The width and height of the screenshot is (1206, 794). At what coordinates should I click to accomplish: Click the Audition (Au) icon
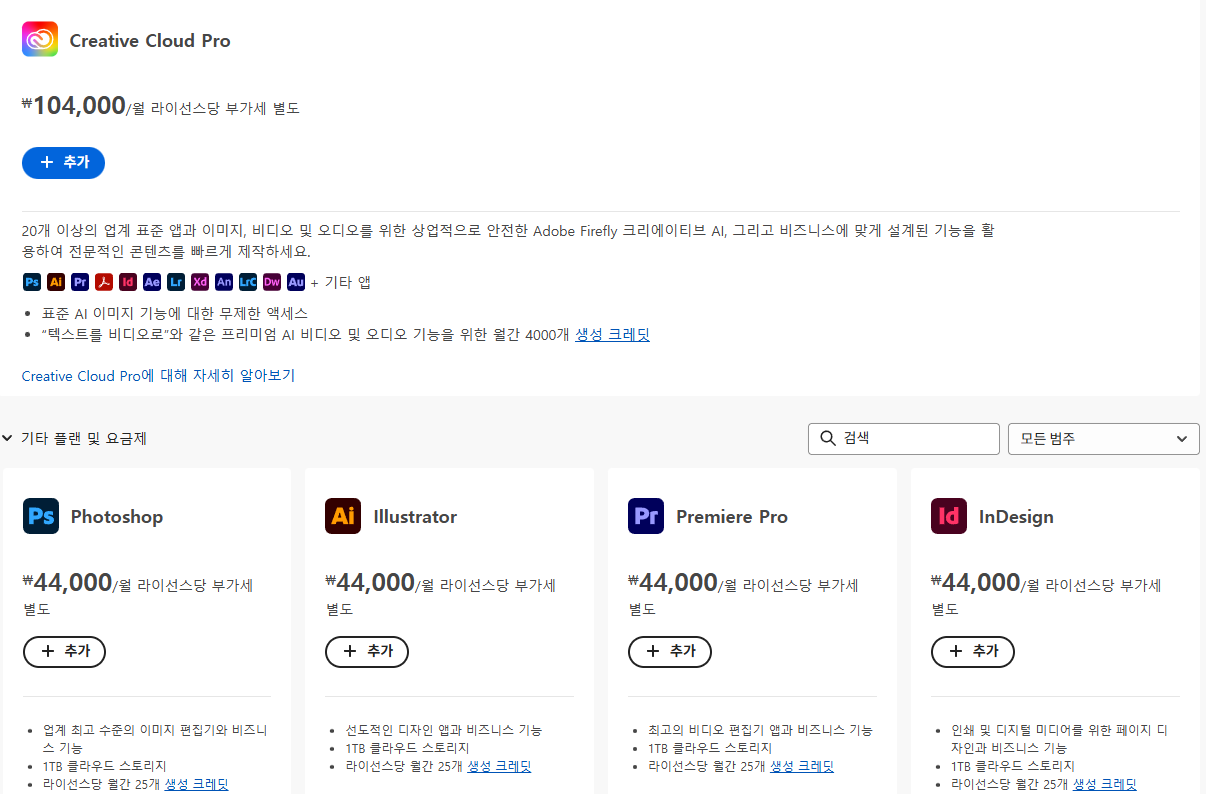click(x=296, y=282)
